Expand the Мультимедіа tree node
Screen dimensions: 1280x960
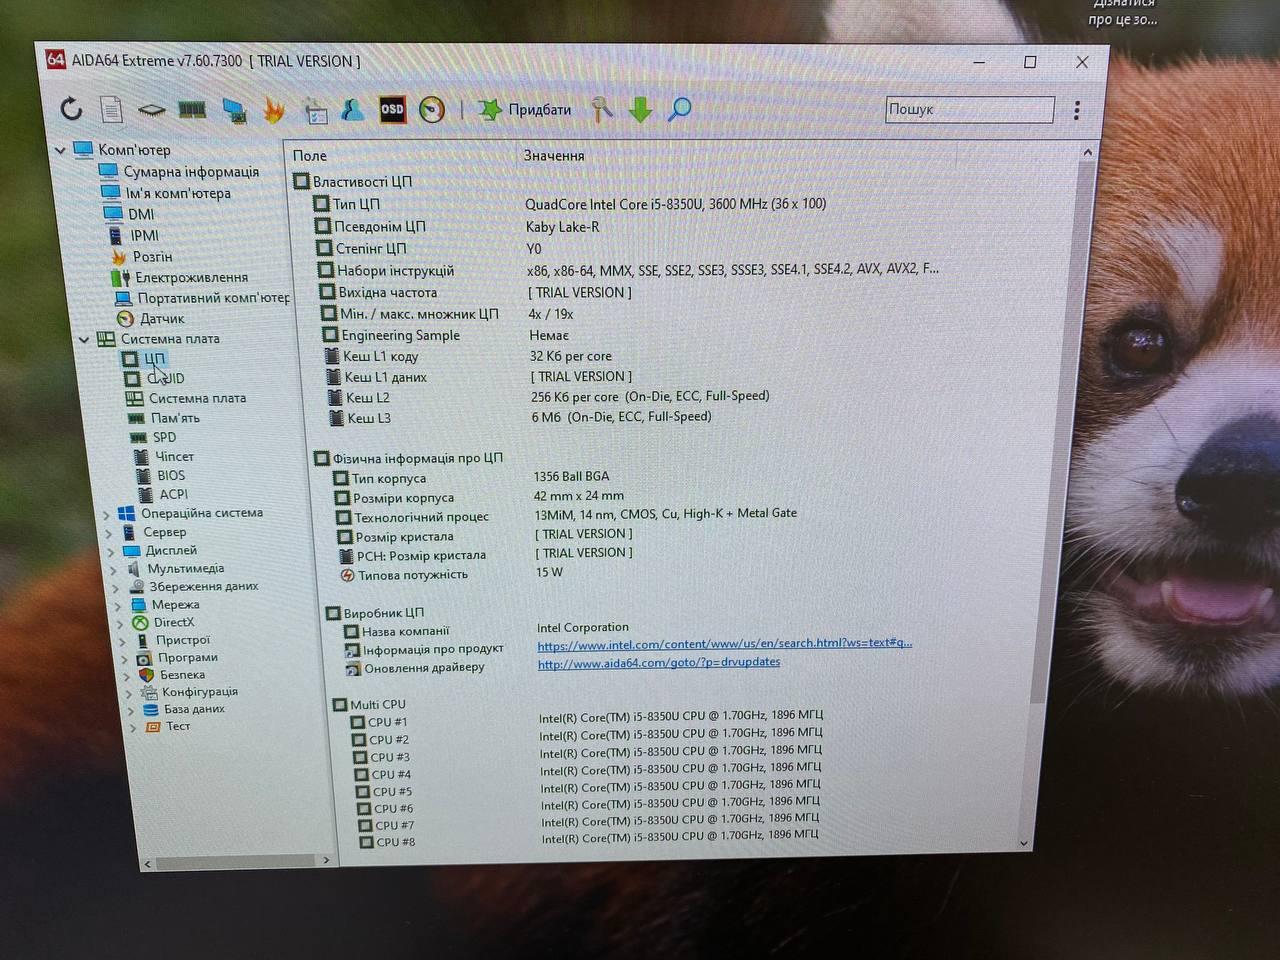tap(114, 570)
